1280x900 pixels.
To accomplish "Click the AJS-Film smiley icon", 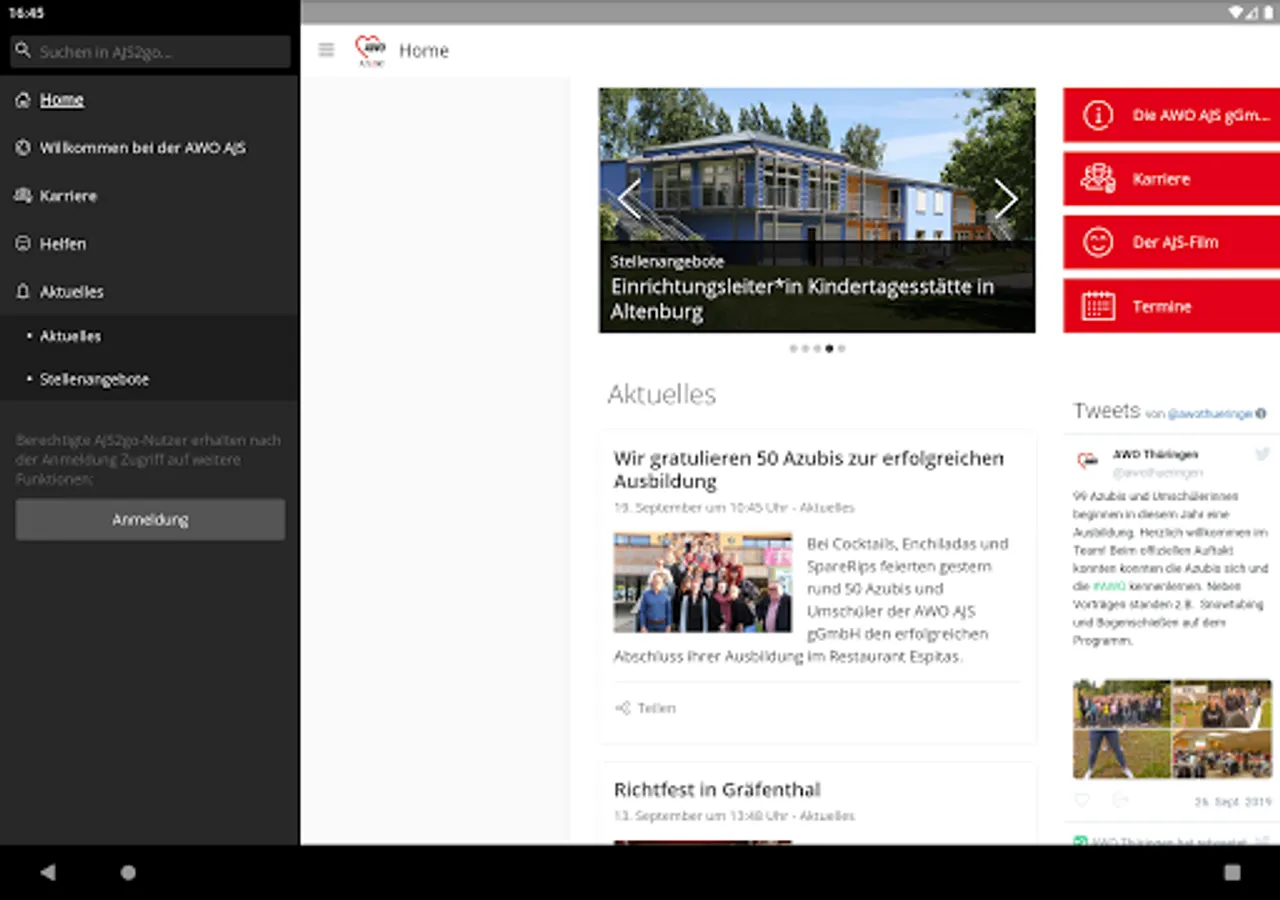I will coord(1098,242).
